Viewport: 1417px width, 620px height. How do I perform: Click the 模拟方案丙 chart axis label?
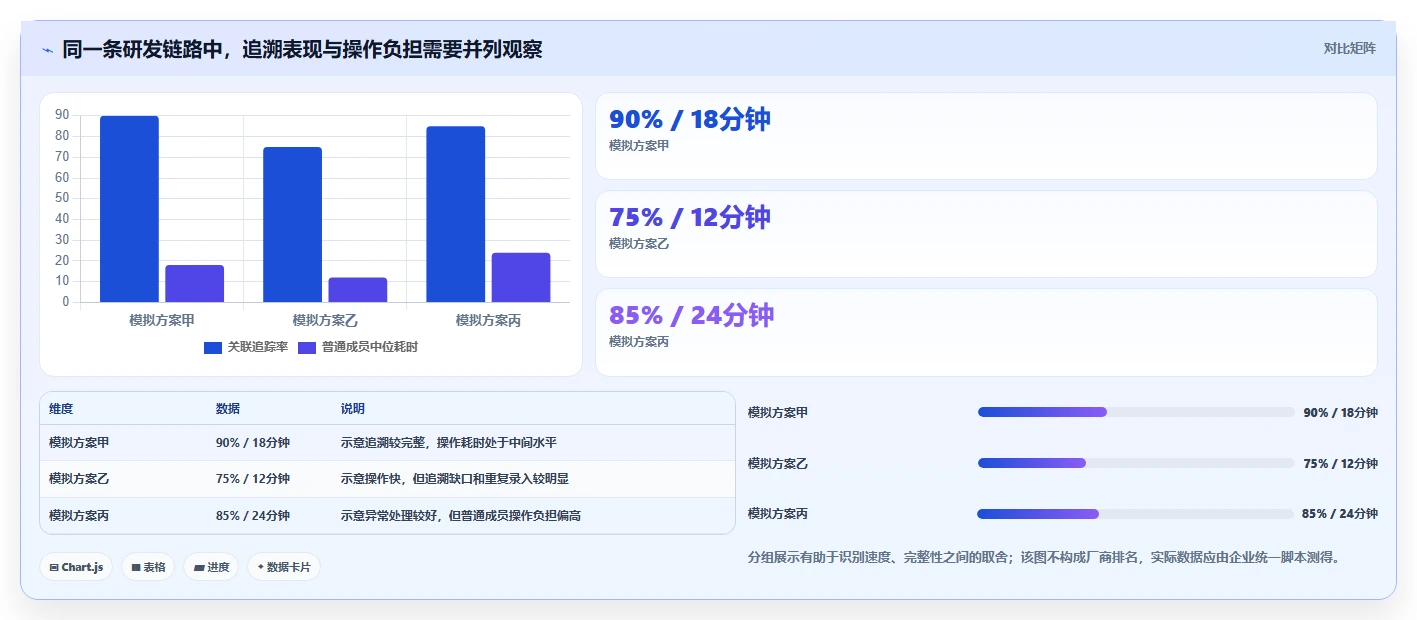click(x=488, y=320)
